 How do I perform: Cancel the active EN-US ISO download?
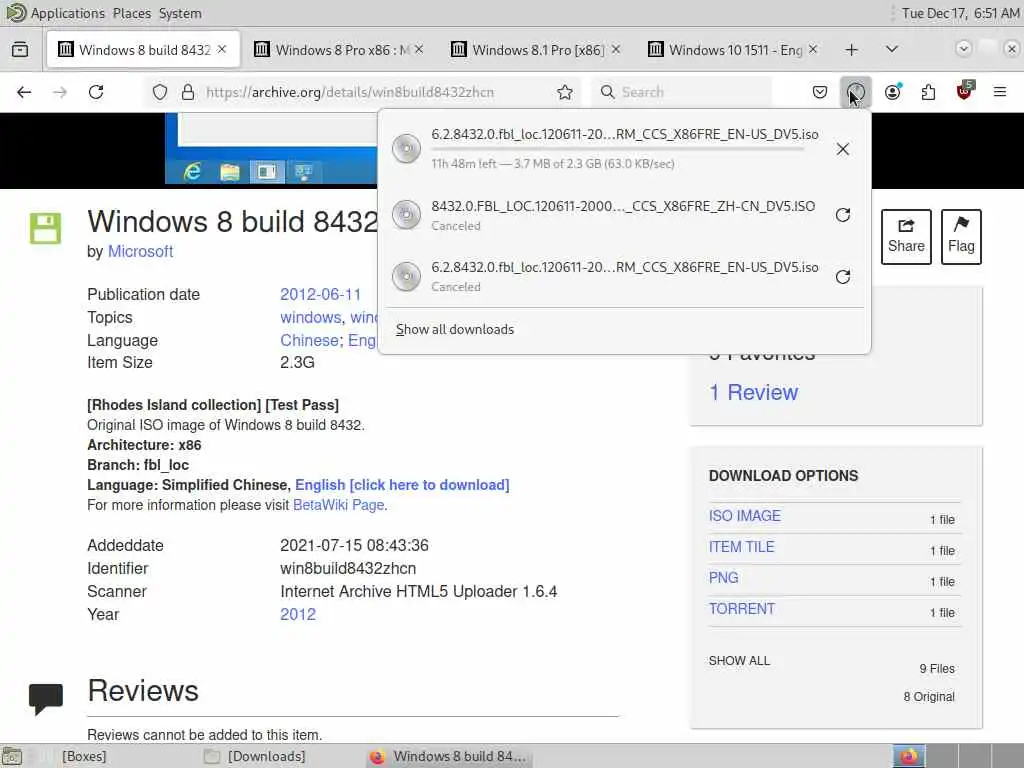(842, 149)
